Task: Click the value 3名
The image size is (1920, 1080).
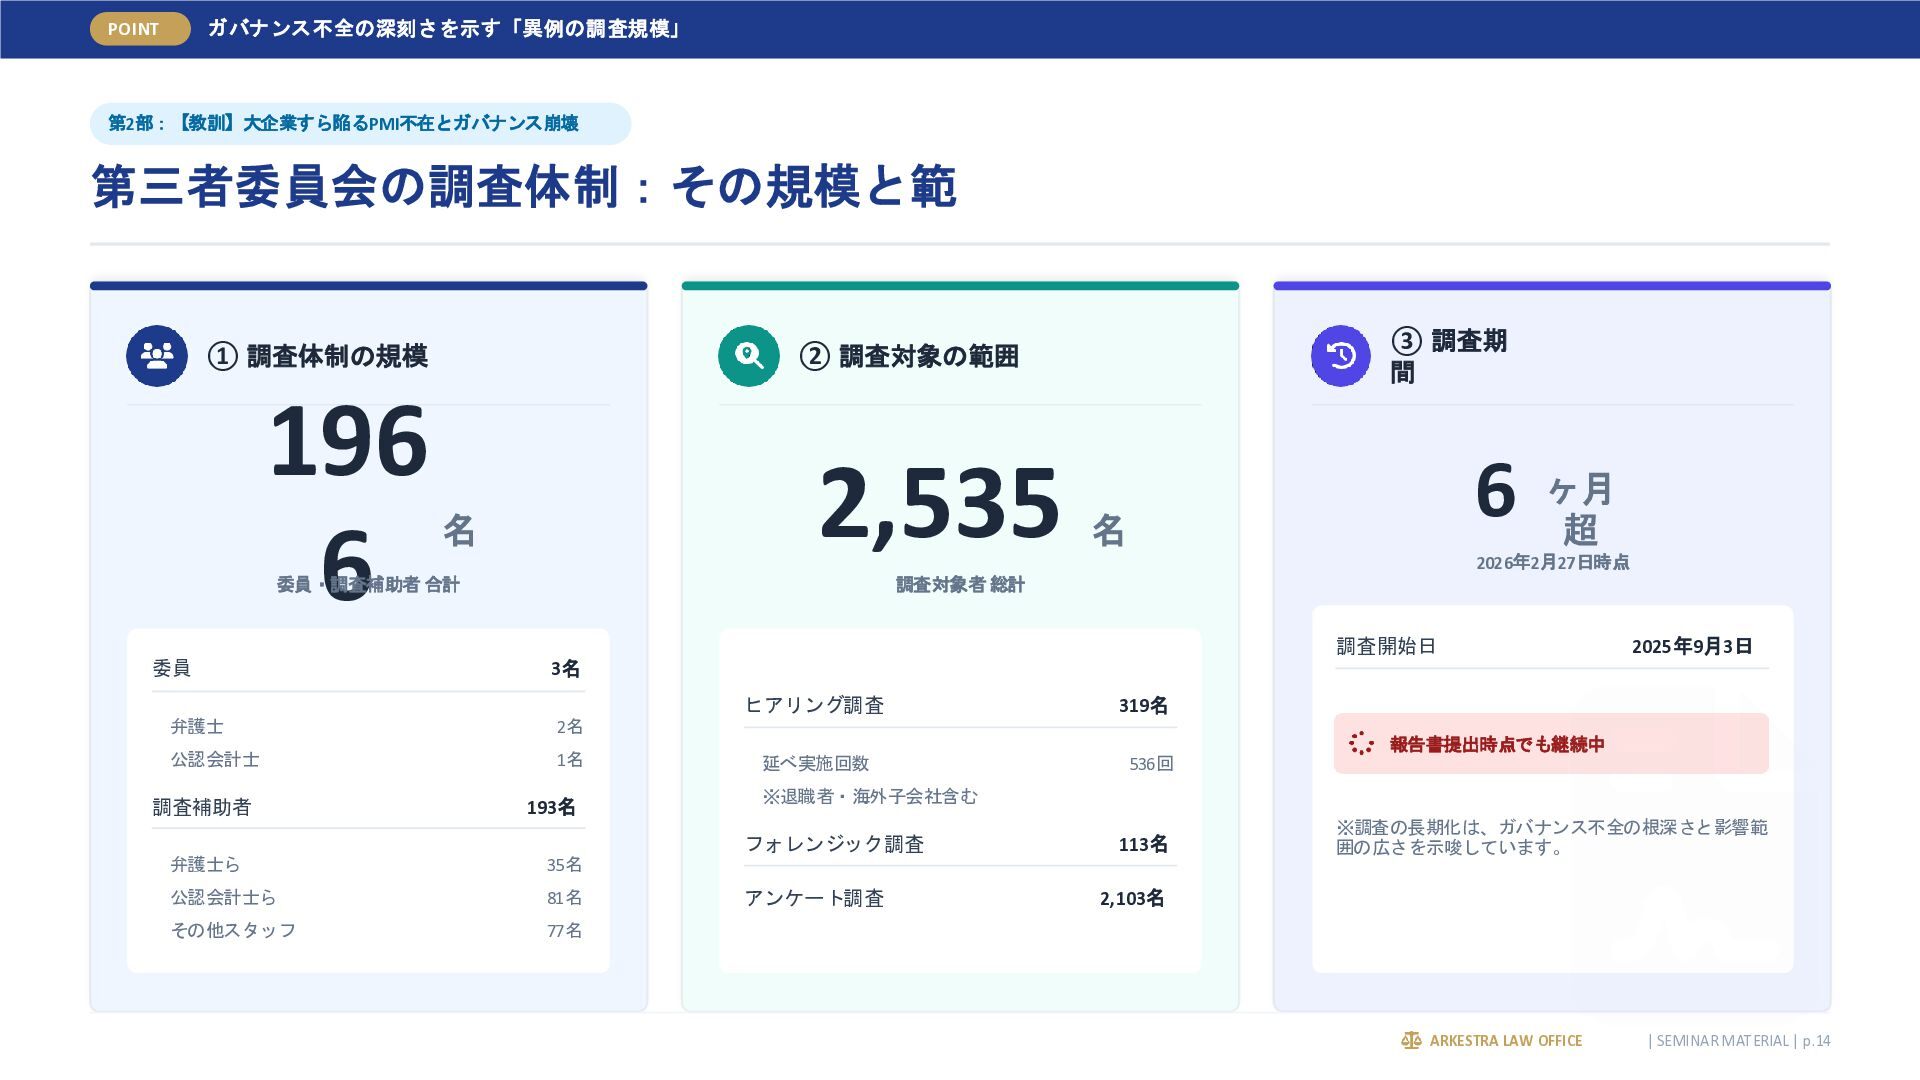Action: click(x=565, y=669)
